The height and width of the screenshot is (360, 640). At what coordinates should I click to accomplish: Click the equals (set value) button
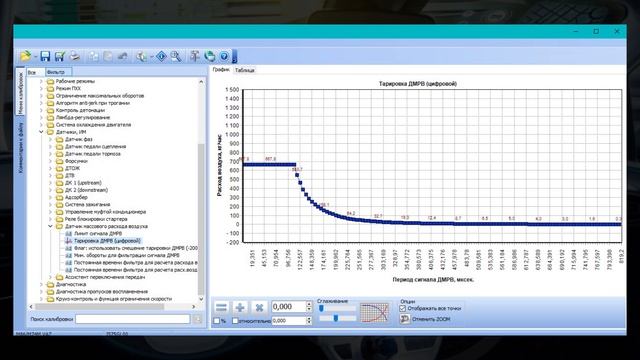click(221, 307)
